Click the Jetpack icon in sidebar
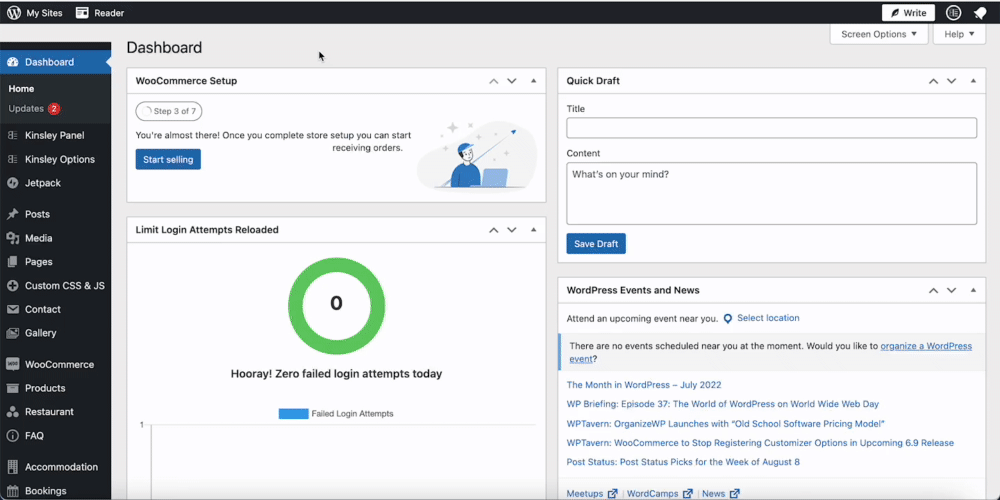 [12, 183]
